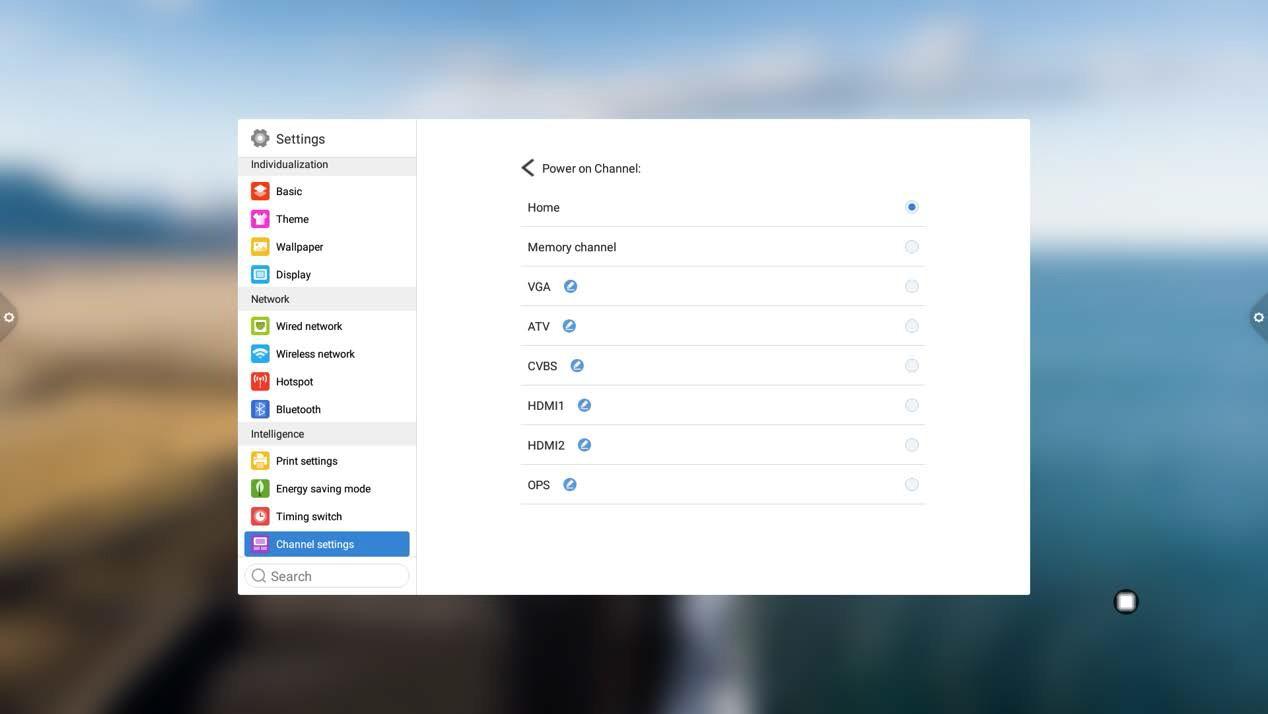Expand the left edge side toolbar handle
The image size is (1268, 714).
click(8, 317)
